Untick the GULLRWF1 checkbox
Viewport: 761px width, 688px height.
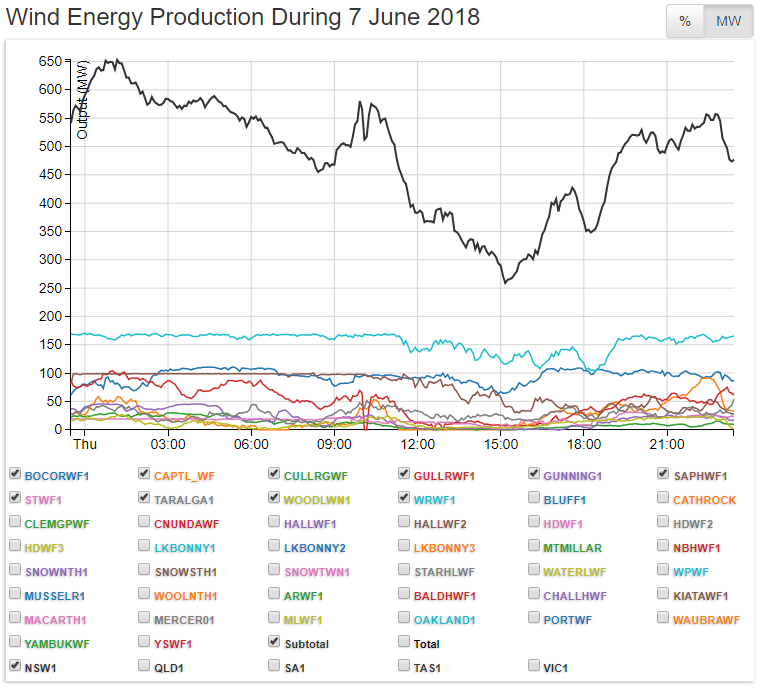pos(405,473)
